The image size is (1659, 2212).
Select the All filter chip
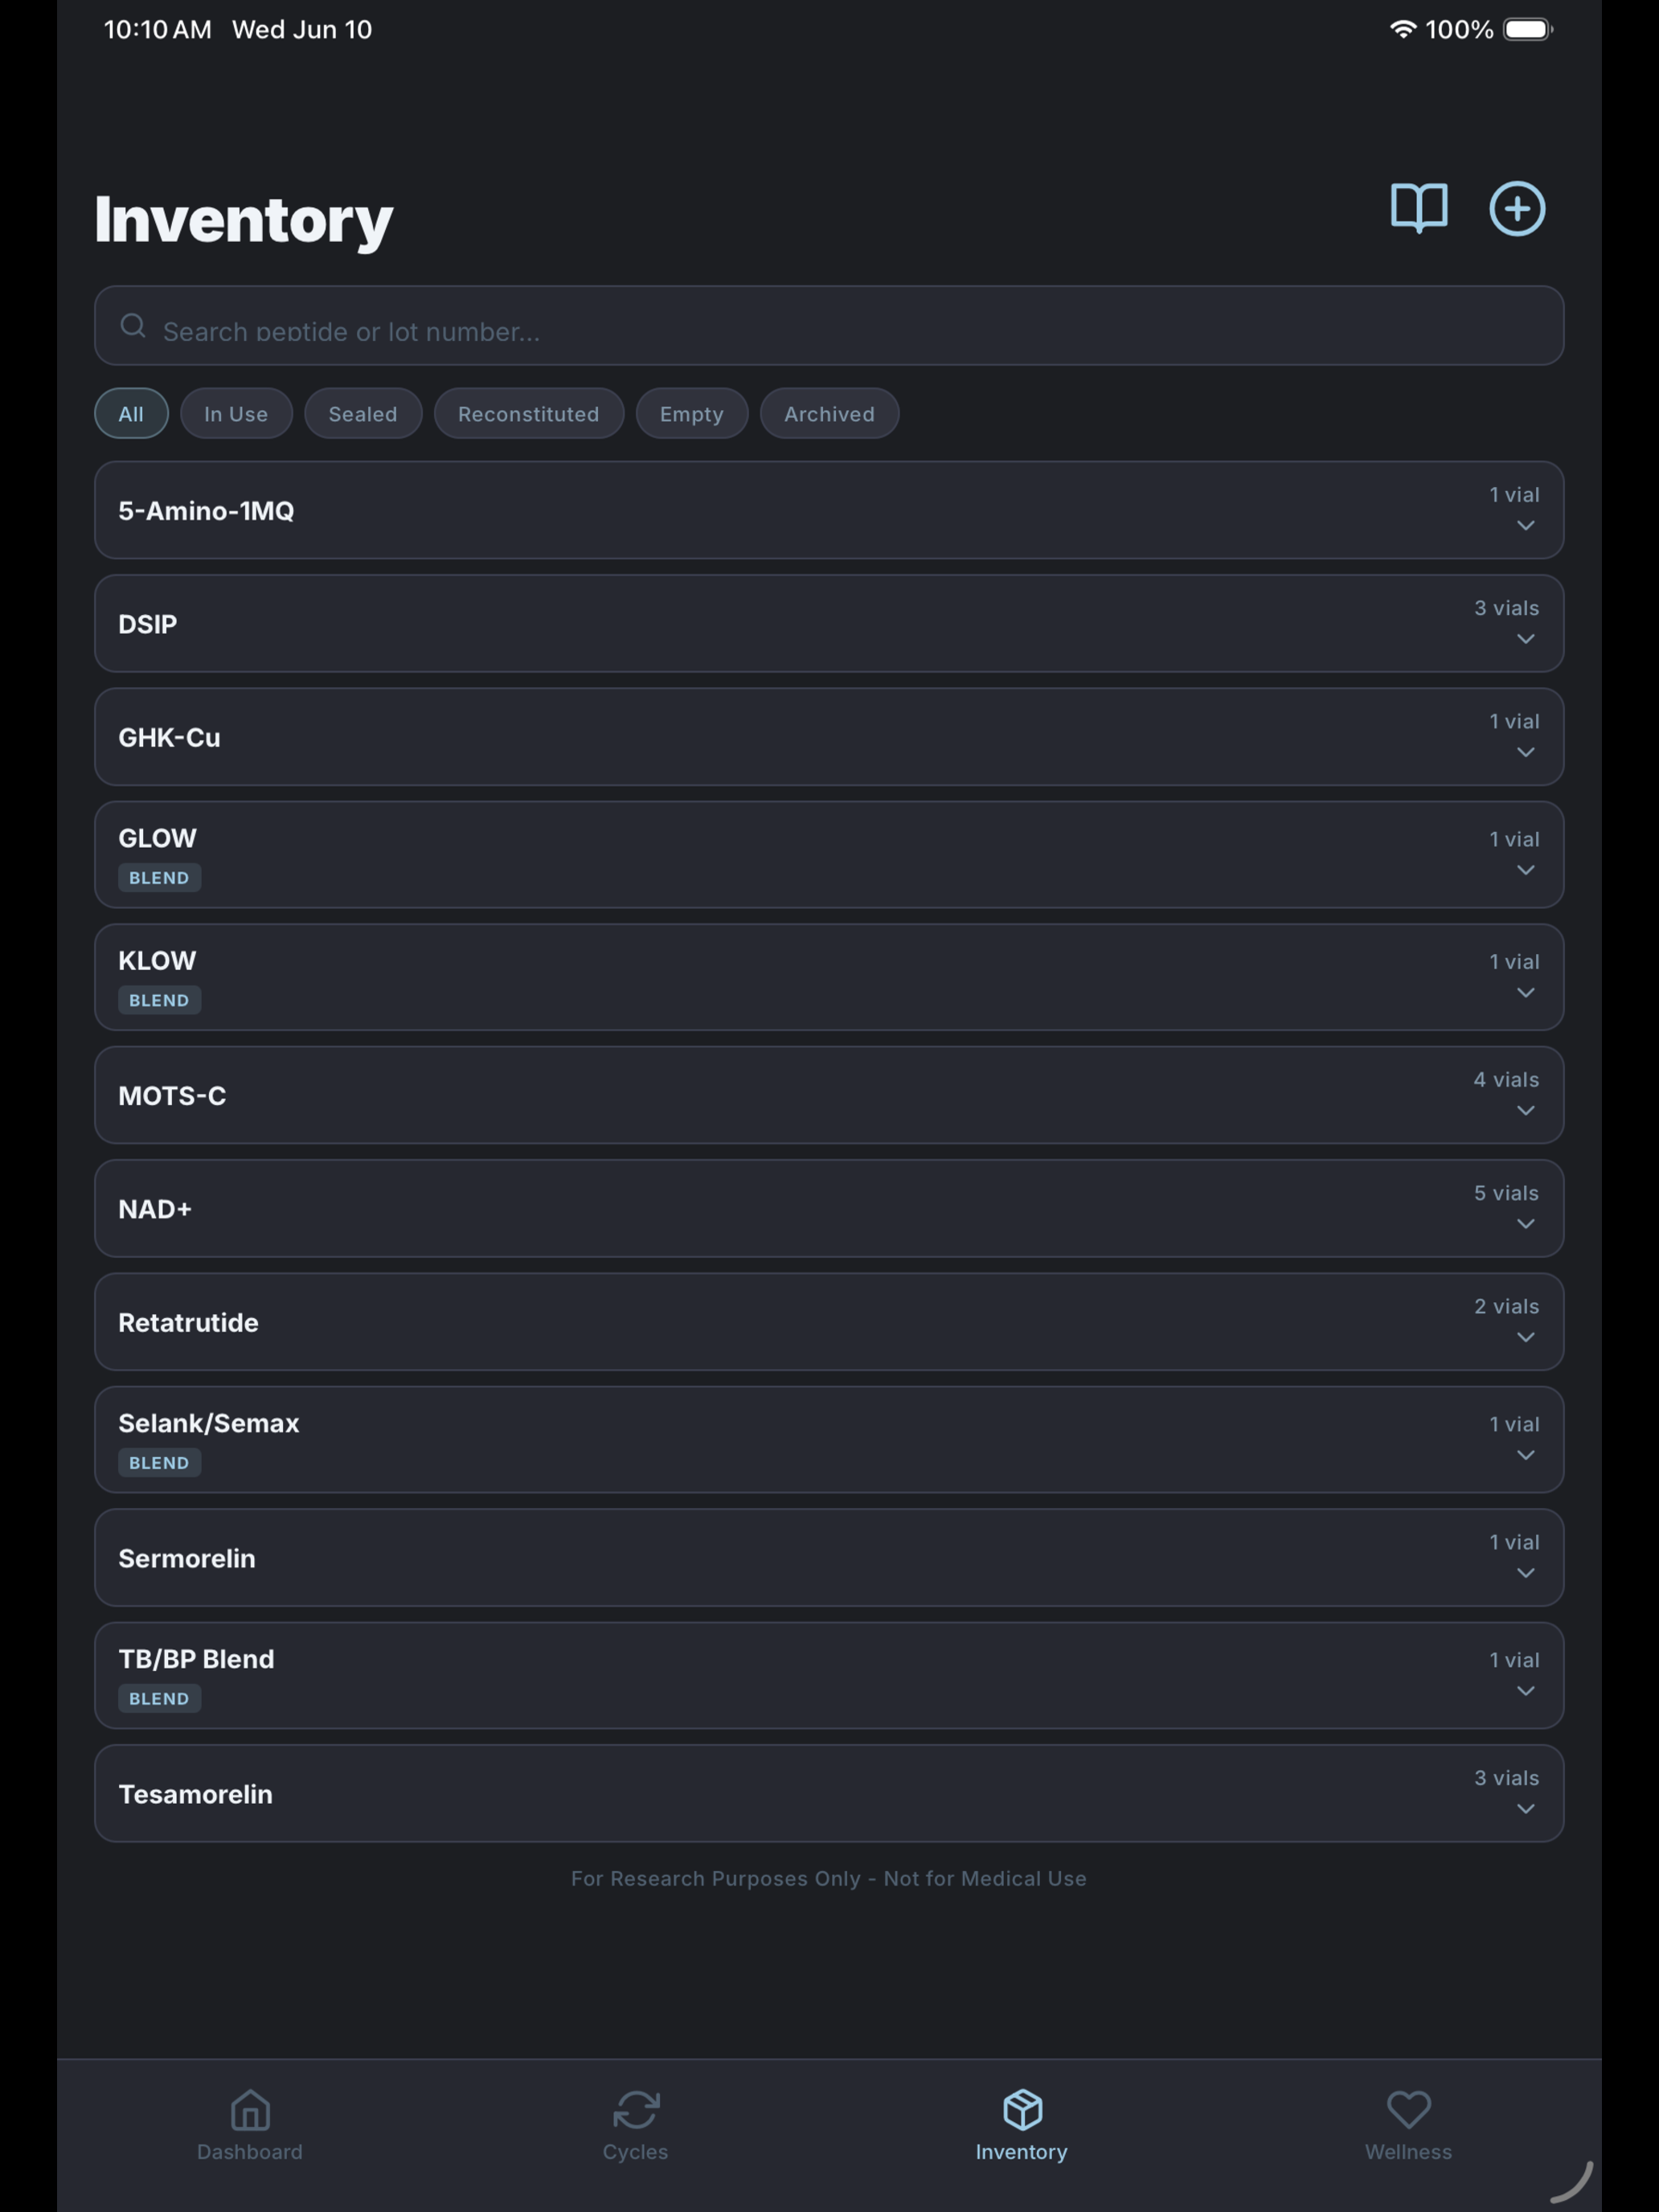click(x=131, y=413)
